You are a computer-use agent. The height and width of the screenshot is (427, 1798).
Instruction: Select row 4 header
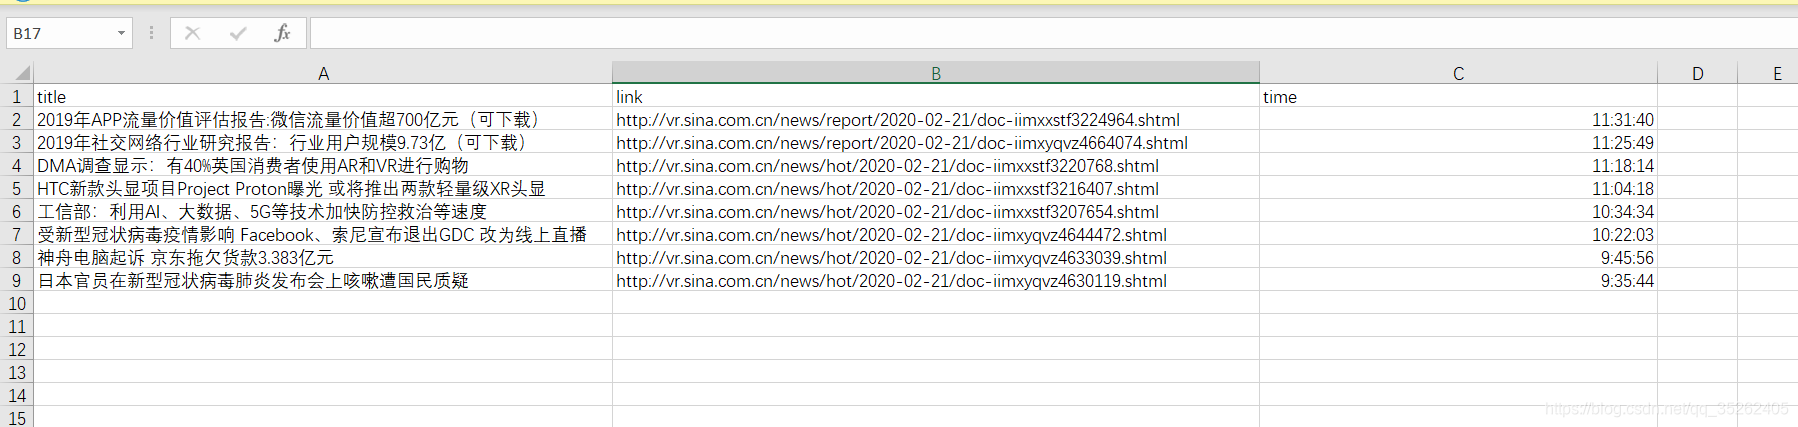17,166
